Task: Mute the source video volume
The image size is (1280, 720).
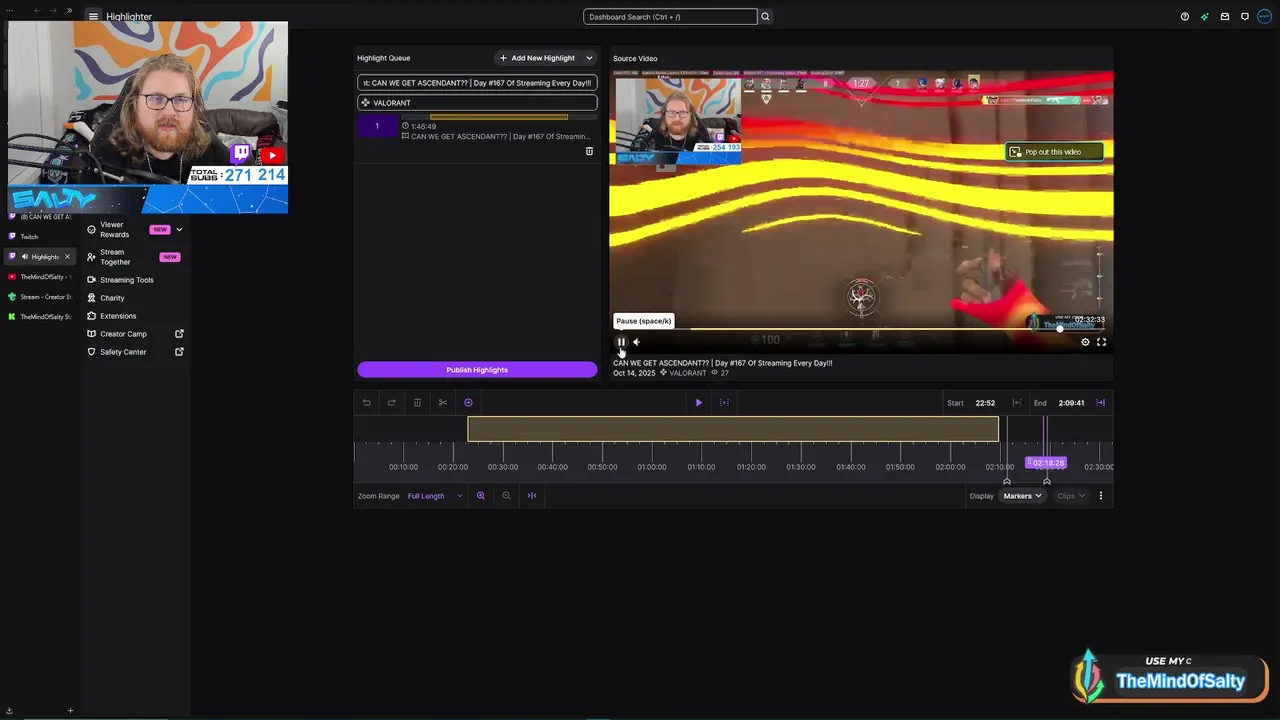Action: click(636, 342)
